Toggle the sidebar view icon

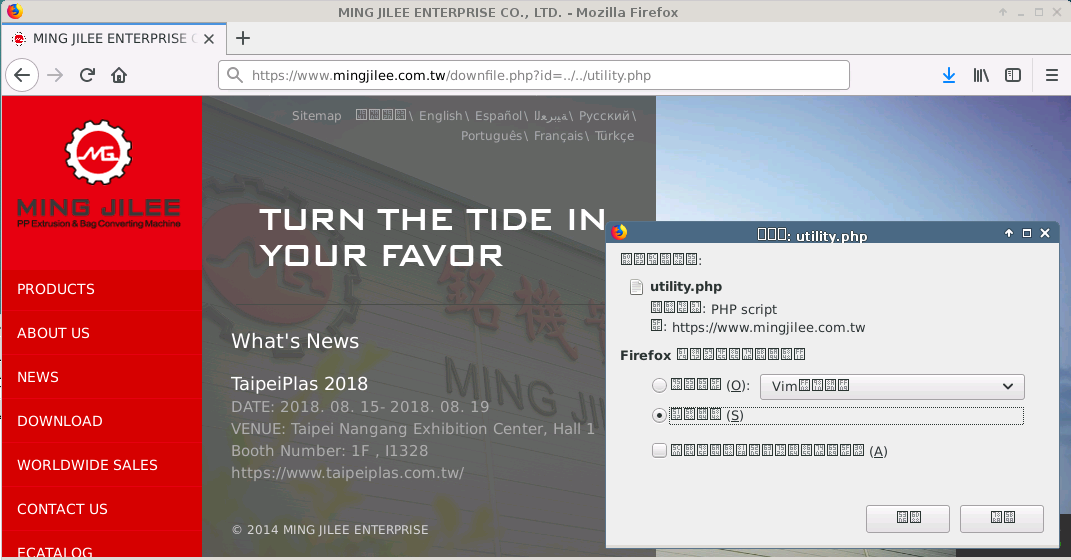coord(1013,75)
